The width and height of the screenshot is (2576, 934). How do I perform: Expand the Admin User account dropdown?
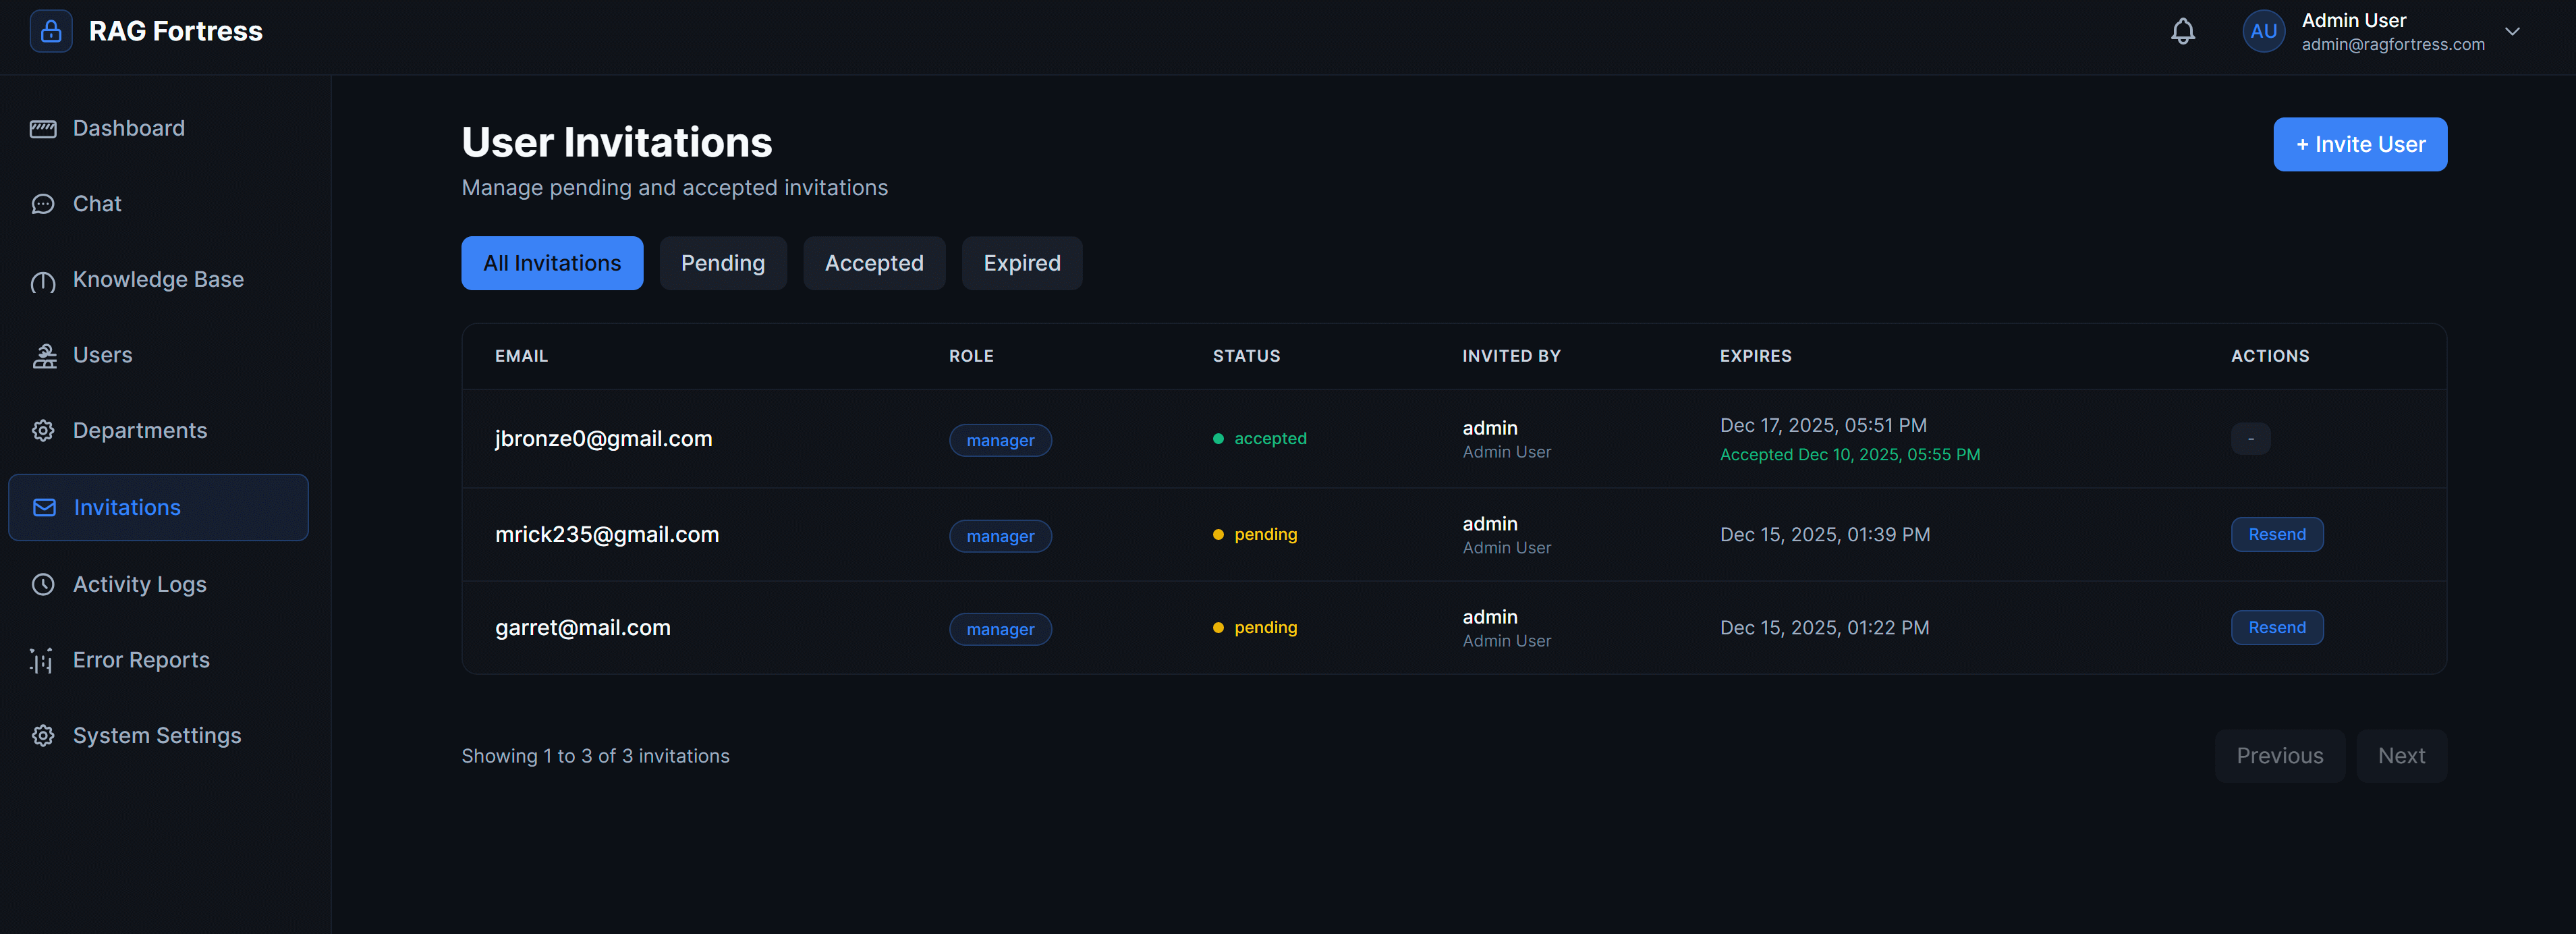point(2511,32)
